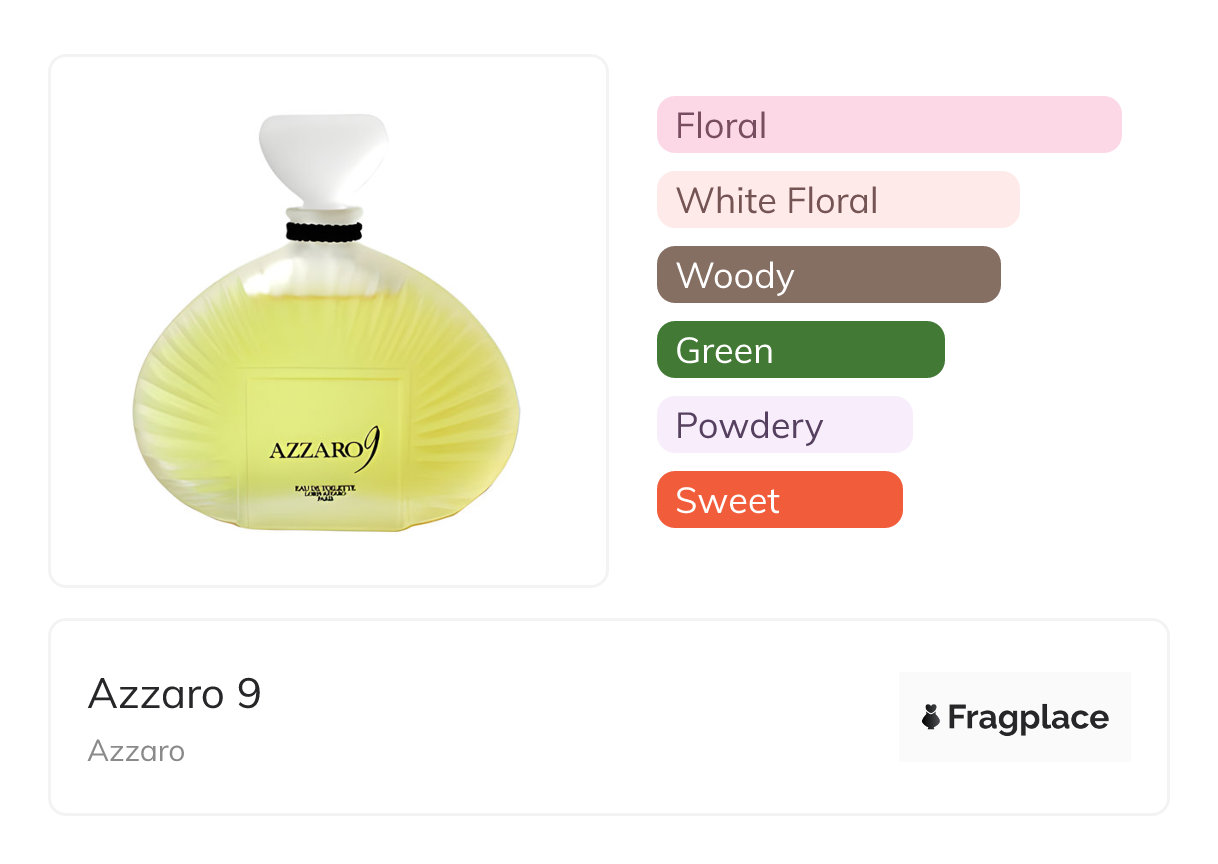
Task: Click the Fragplace logo icon
Action: (931, 717)
